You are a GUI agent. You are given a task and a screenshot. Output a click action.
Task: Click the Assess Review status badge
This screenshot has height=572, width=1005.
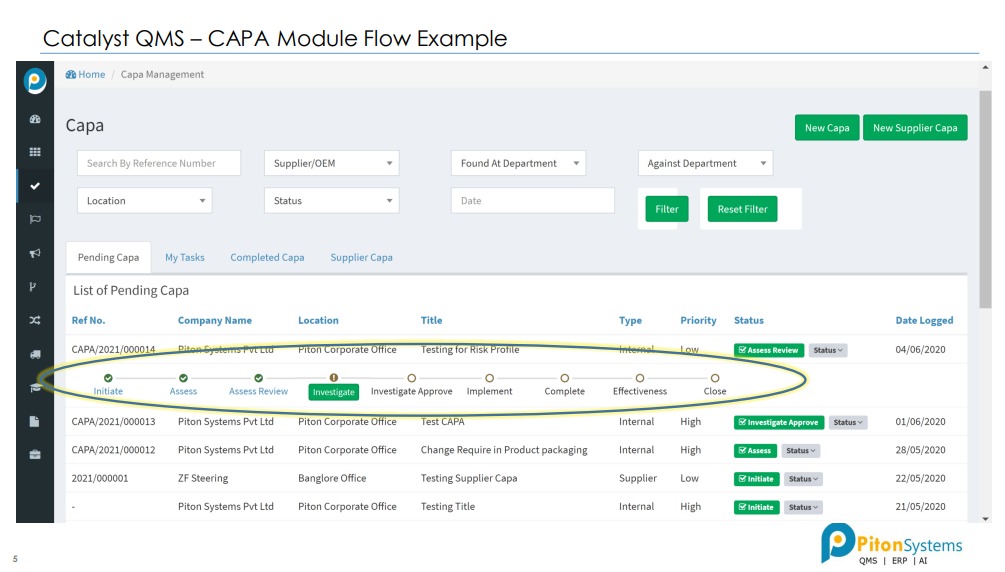pos(768,350)
